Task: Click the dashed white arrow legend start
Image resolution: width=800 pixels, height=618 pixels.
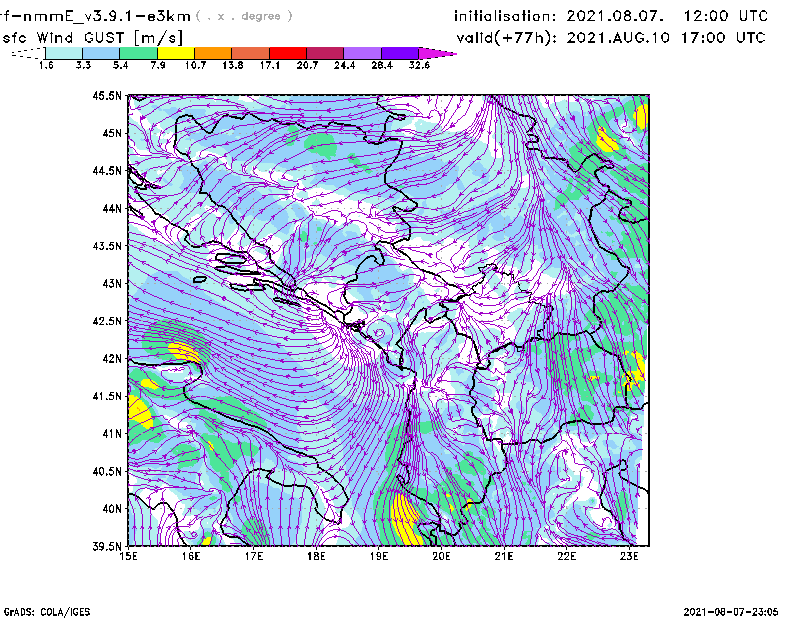Action: click(x=28, y=53)
